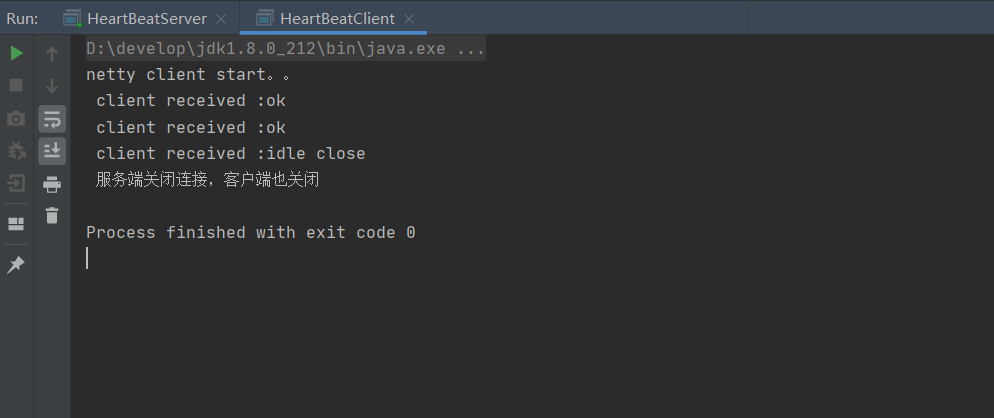Click the Stop process square icon
This screenshot has height=418, width=994.
16,86
